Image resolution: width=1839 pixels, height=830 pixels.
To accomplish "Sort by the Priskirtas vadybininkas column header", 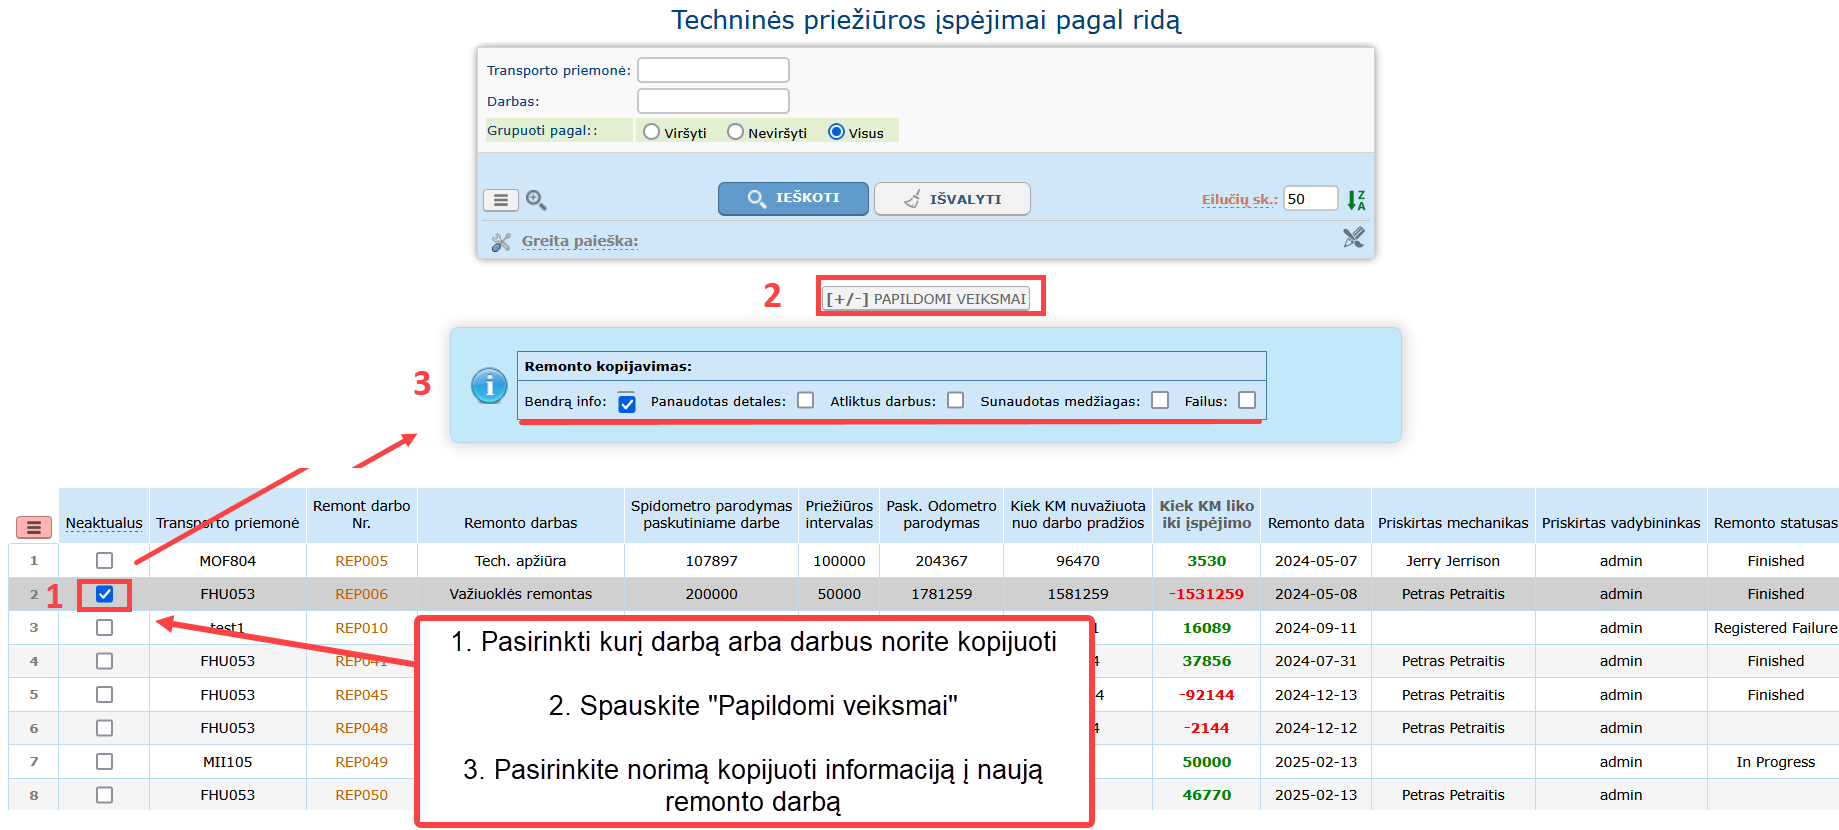I will point(1621,523).
